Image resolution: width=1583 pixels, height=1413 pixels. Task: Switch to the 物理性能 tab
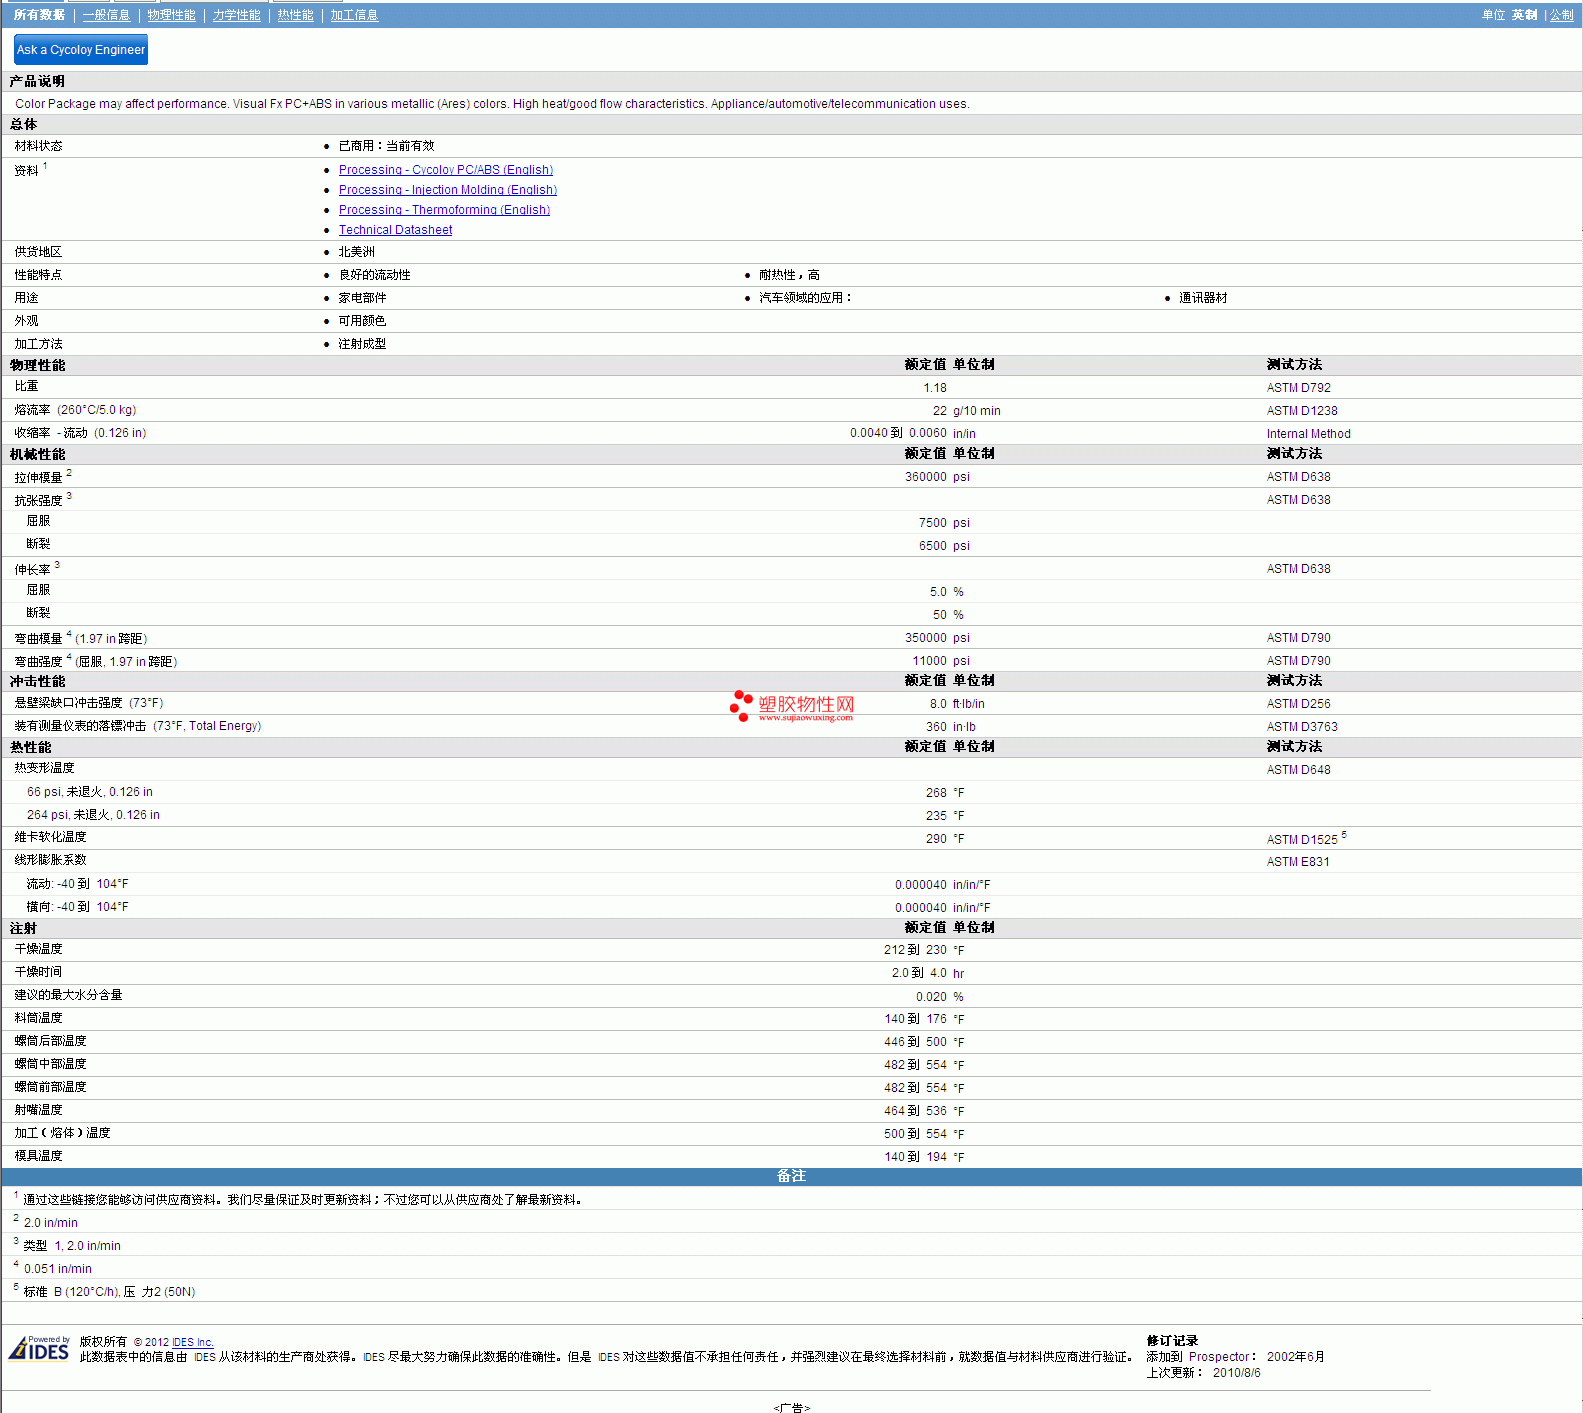pyautogui.click(x=171, y=15)
